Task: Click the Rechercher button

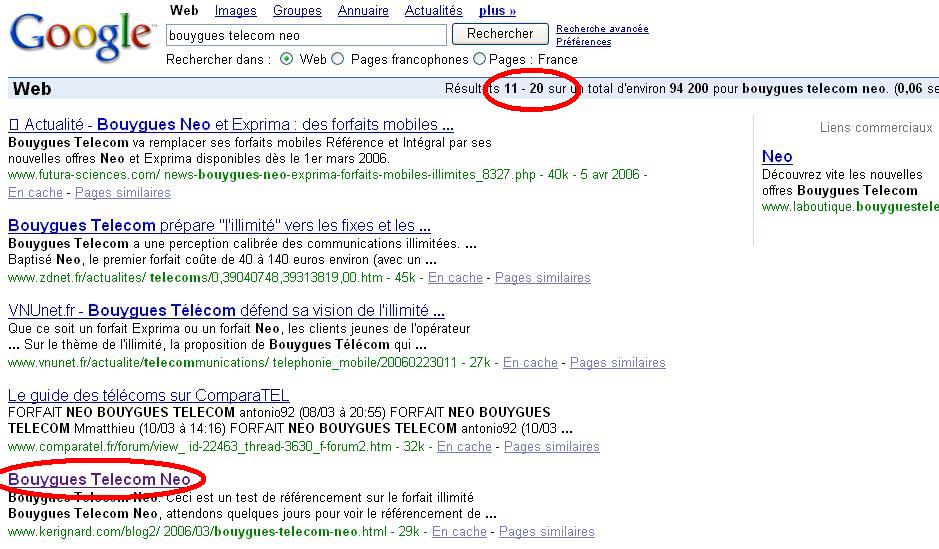Action: click(500, 34)
